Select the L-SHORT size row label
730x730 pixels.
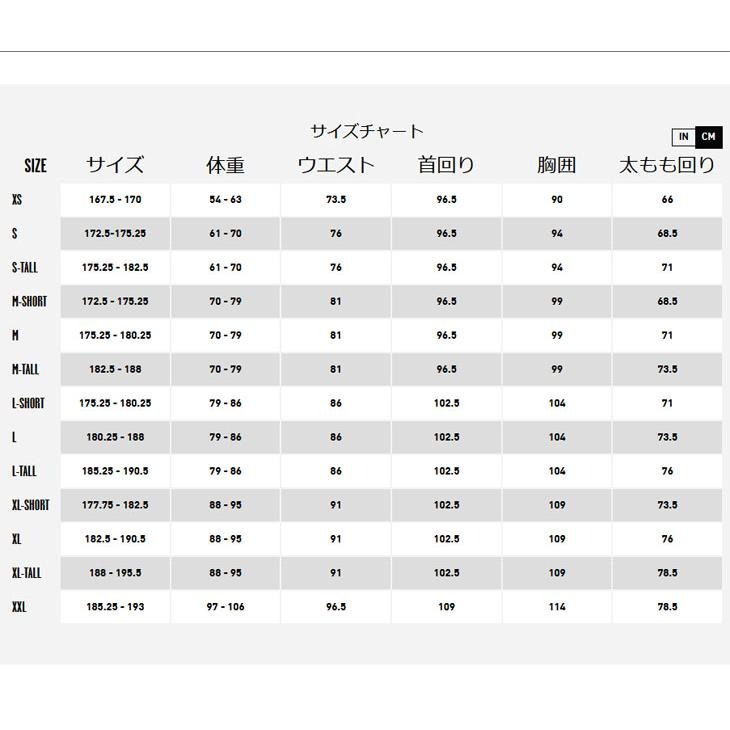pos(28,403)
